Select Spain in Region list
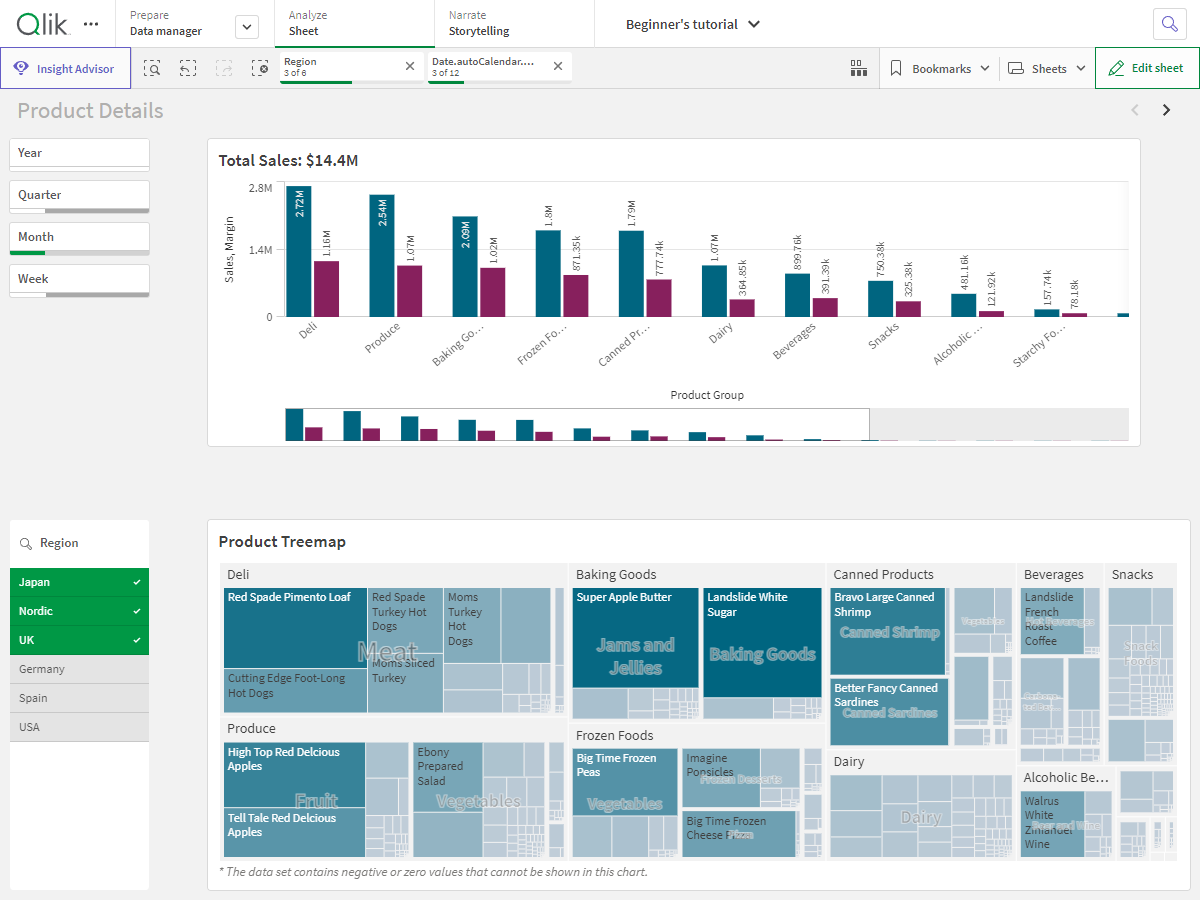The height and width of the screenshot is (900, 1200). tap(79, 698)
